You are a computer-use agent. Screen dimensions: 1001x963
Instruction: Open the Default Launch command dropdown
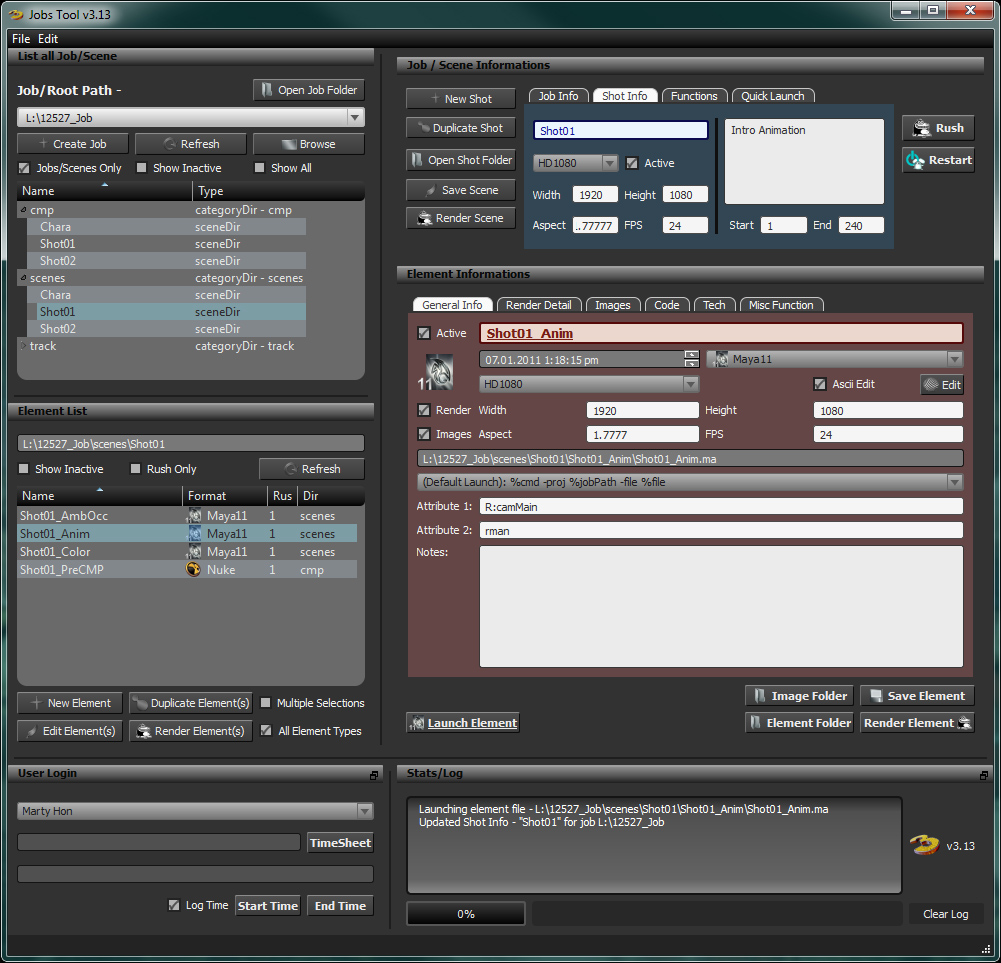pos(954,482)
